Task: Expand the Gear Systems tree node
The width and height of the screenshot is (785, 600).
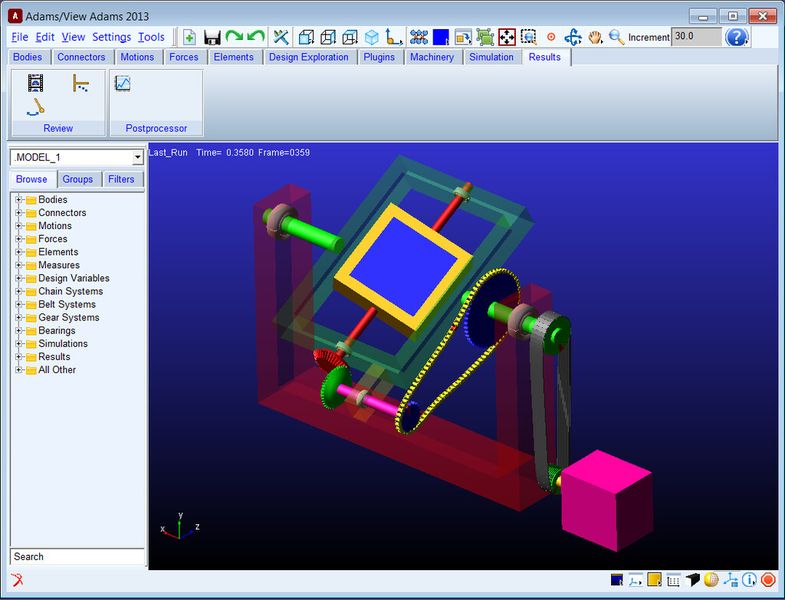Action: pos(18,317)
